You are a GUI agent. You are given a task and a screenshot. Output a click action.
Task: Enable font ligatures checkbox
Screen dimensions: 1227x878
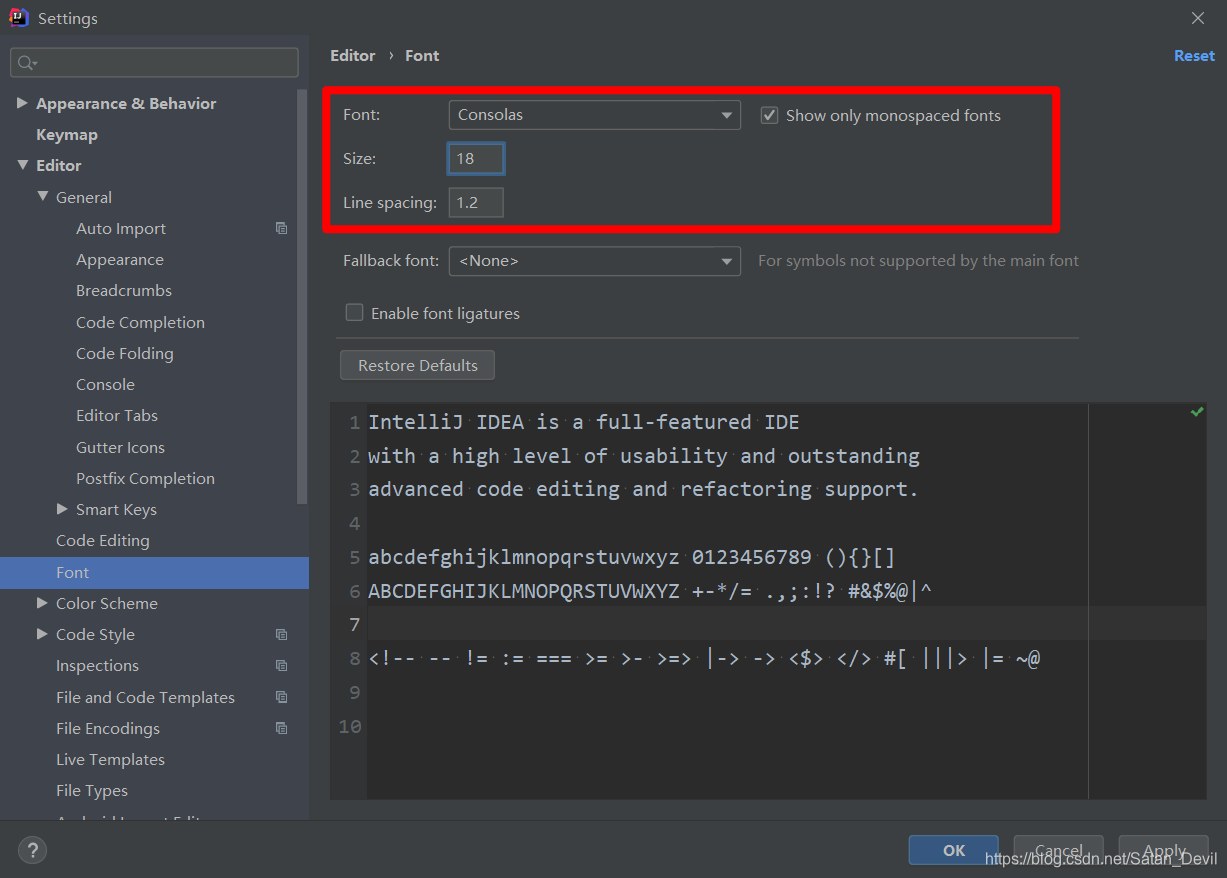[x=354, y=313]
